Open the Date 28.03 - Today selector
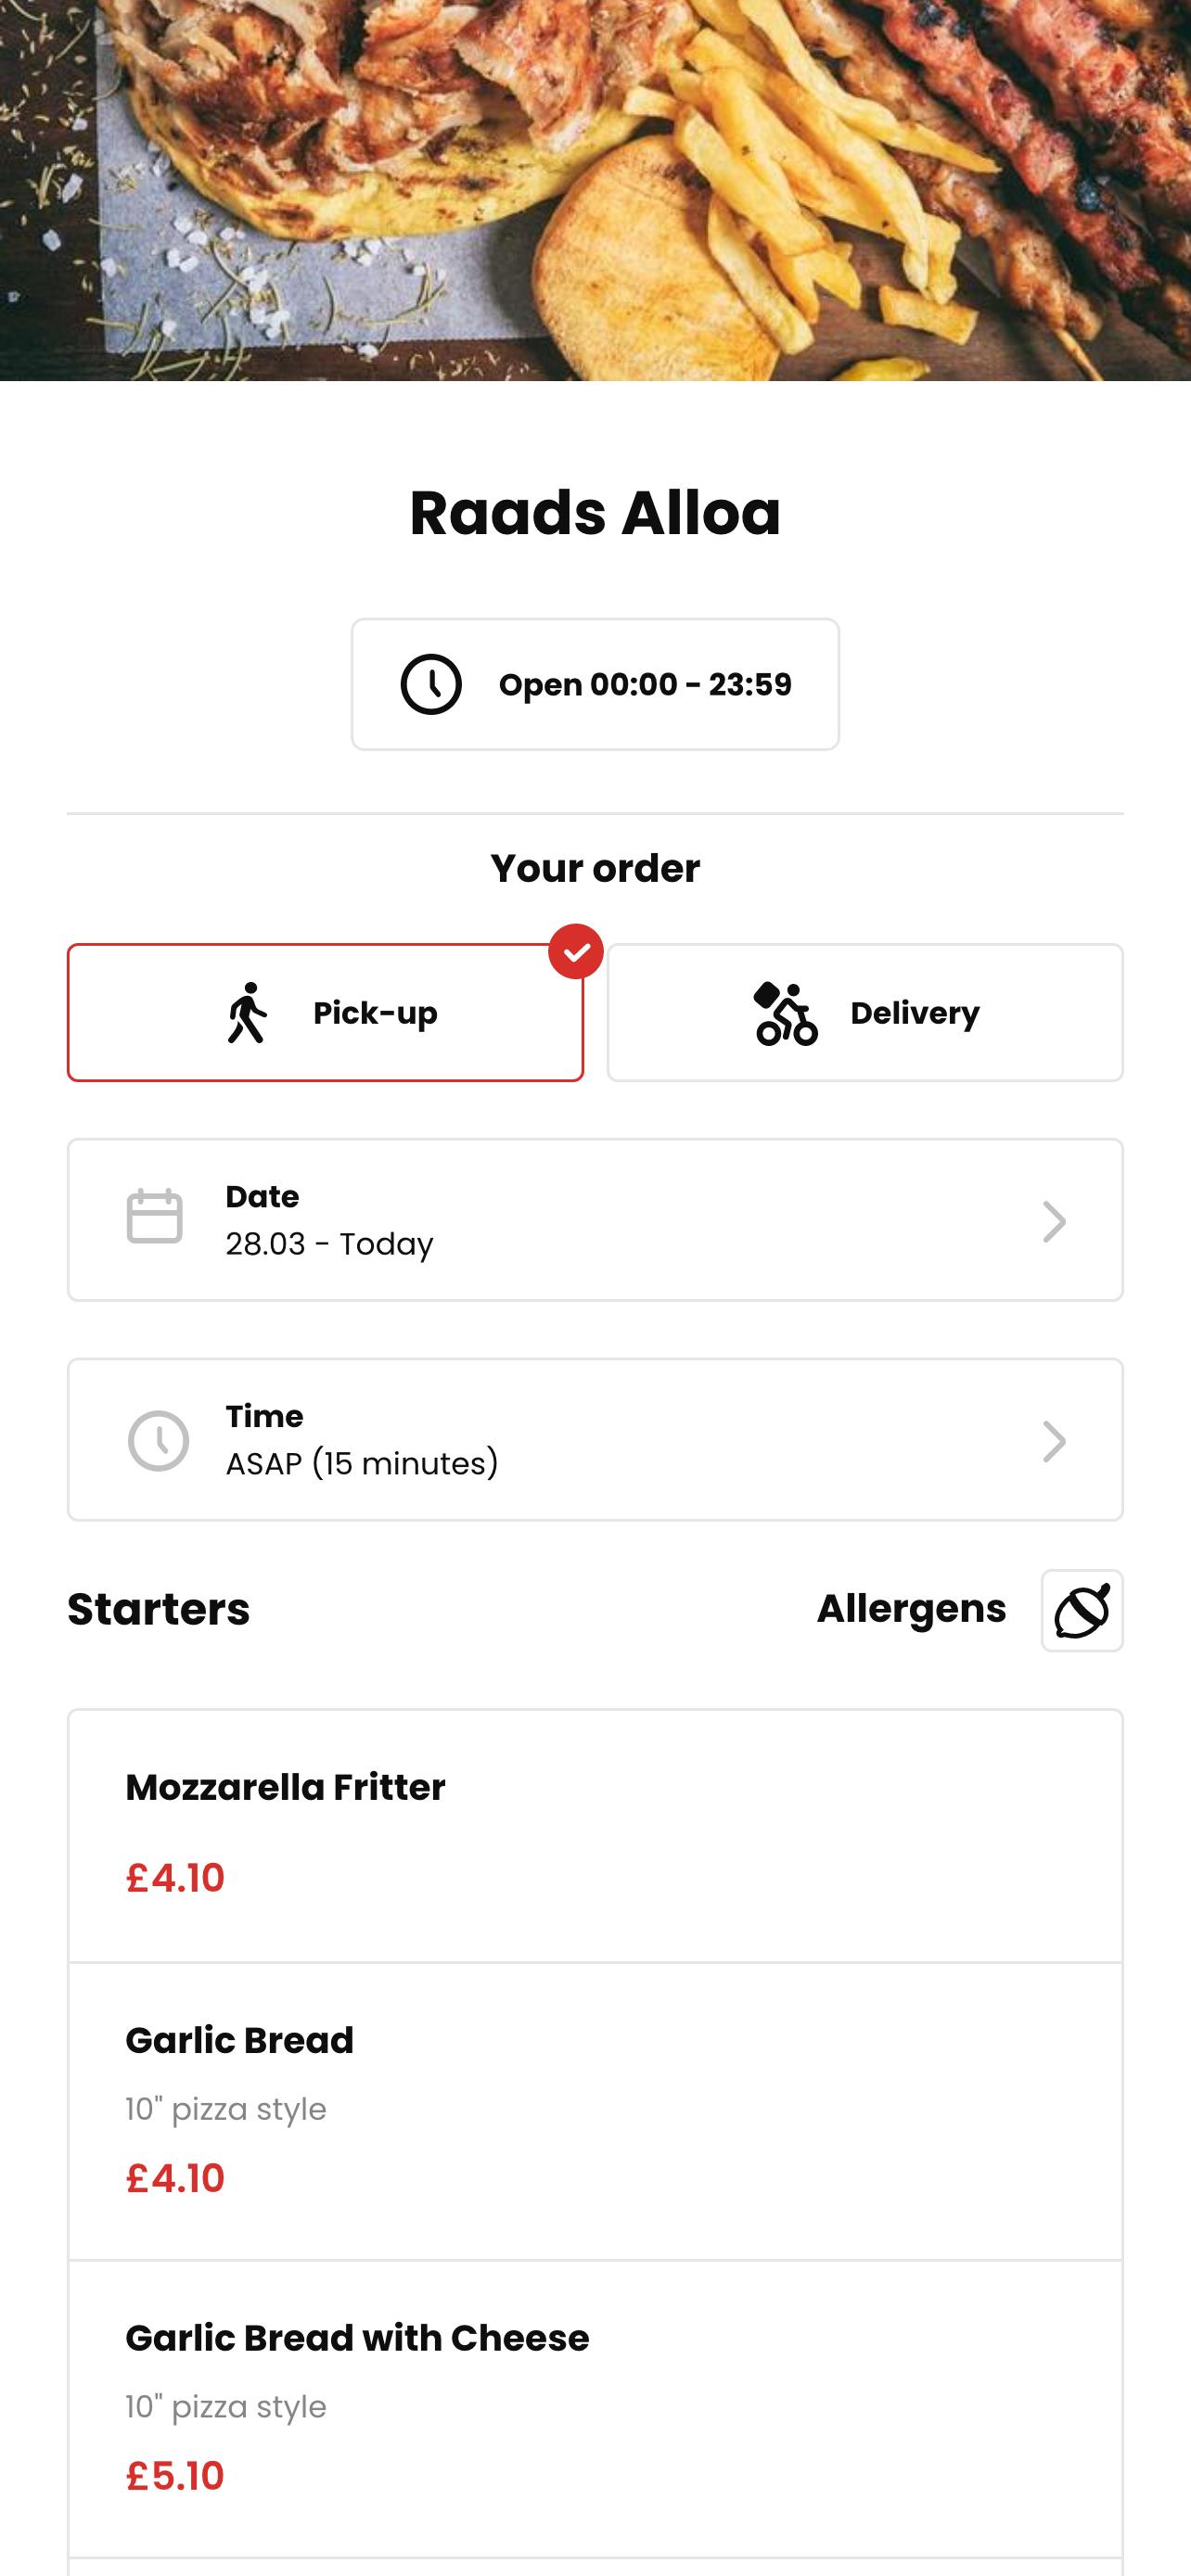Viewport: 1191px width, 2576px height. [x=595, y=1219]
